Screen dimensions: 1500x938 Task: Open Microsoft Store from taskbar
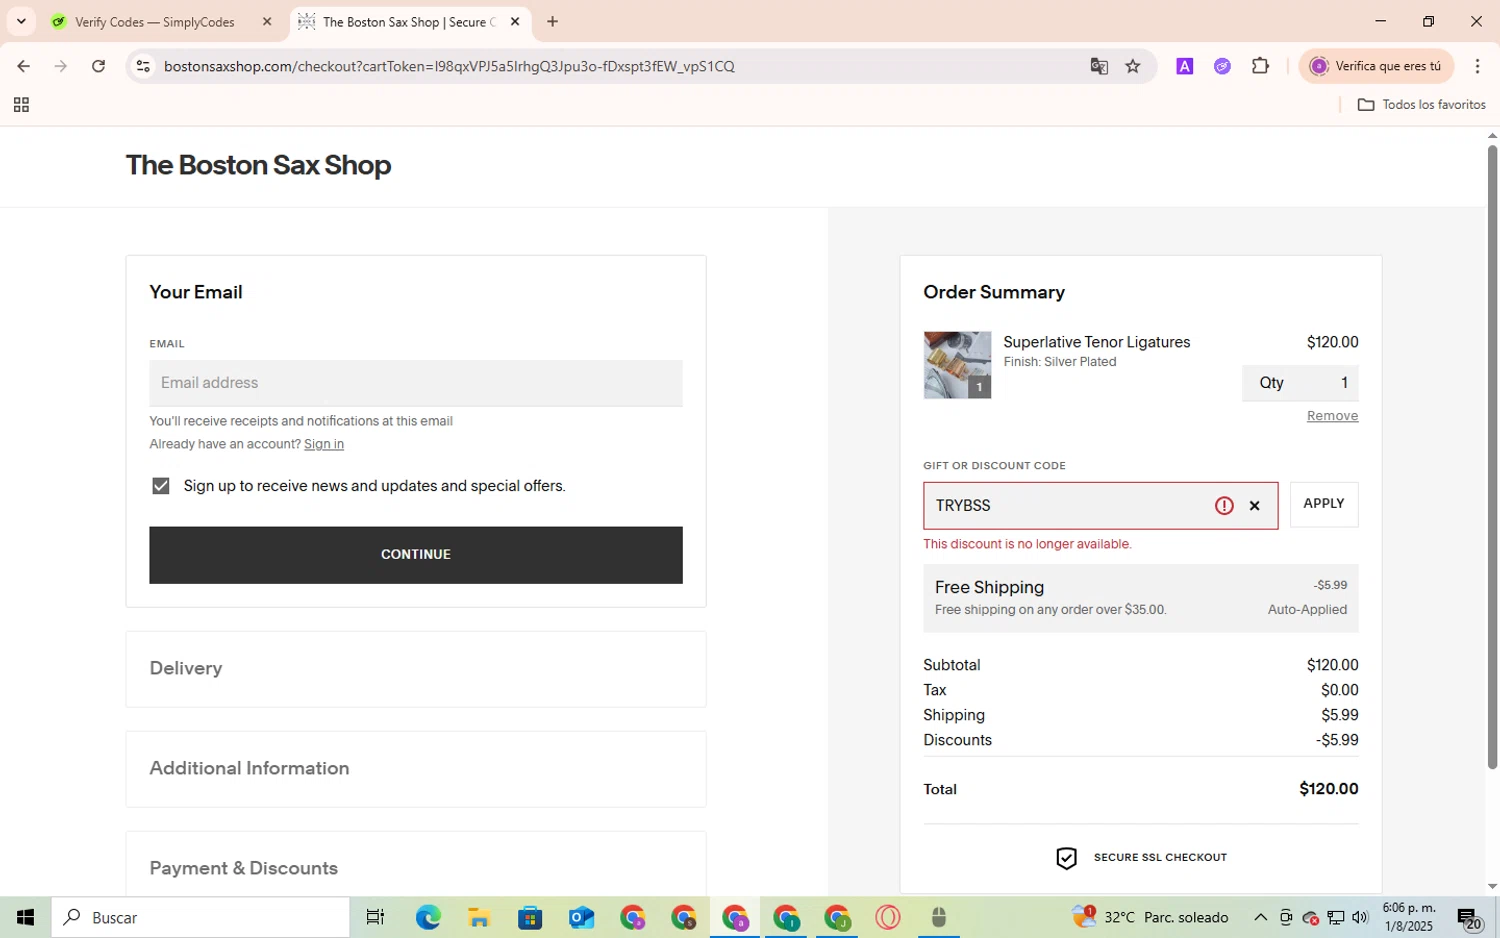tap(530, 917)
